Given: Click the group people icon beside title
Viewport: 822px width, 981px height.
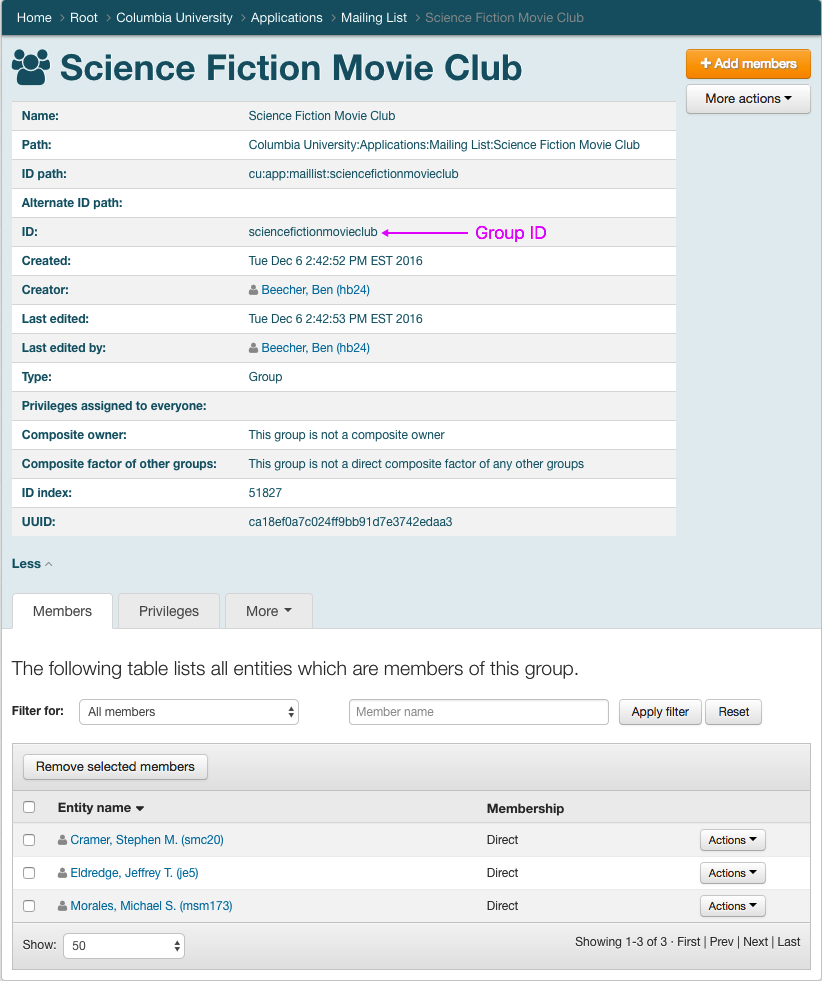Looking at the screenshot, I should [x=31, y=68].
